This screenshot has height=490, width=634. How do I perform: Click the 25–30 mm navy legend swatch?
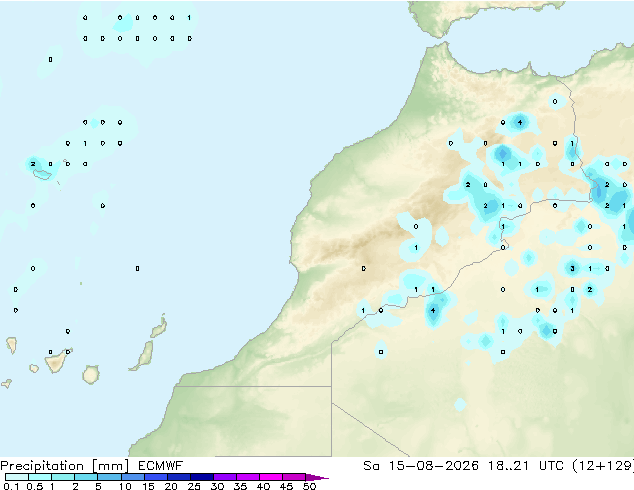tap(201, 477)
